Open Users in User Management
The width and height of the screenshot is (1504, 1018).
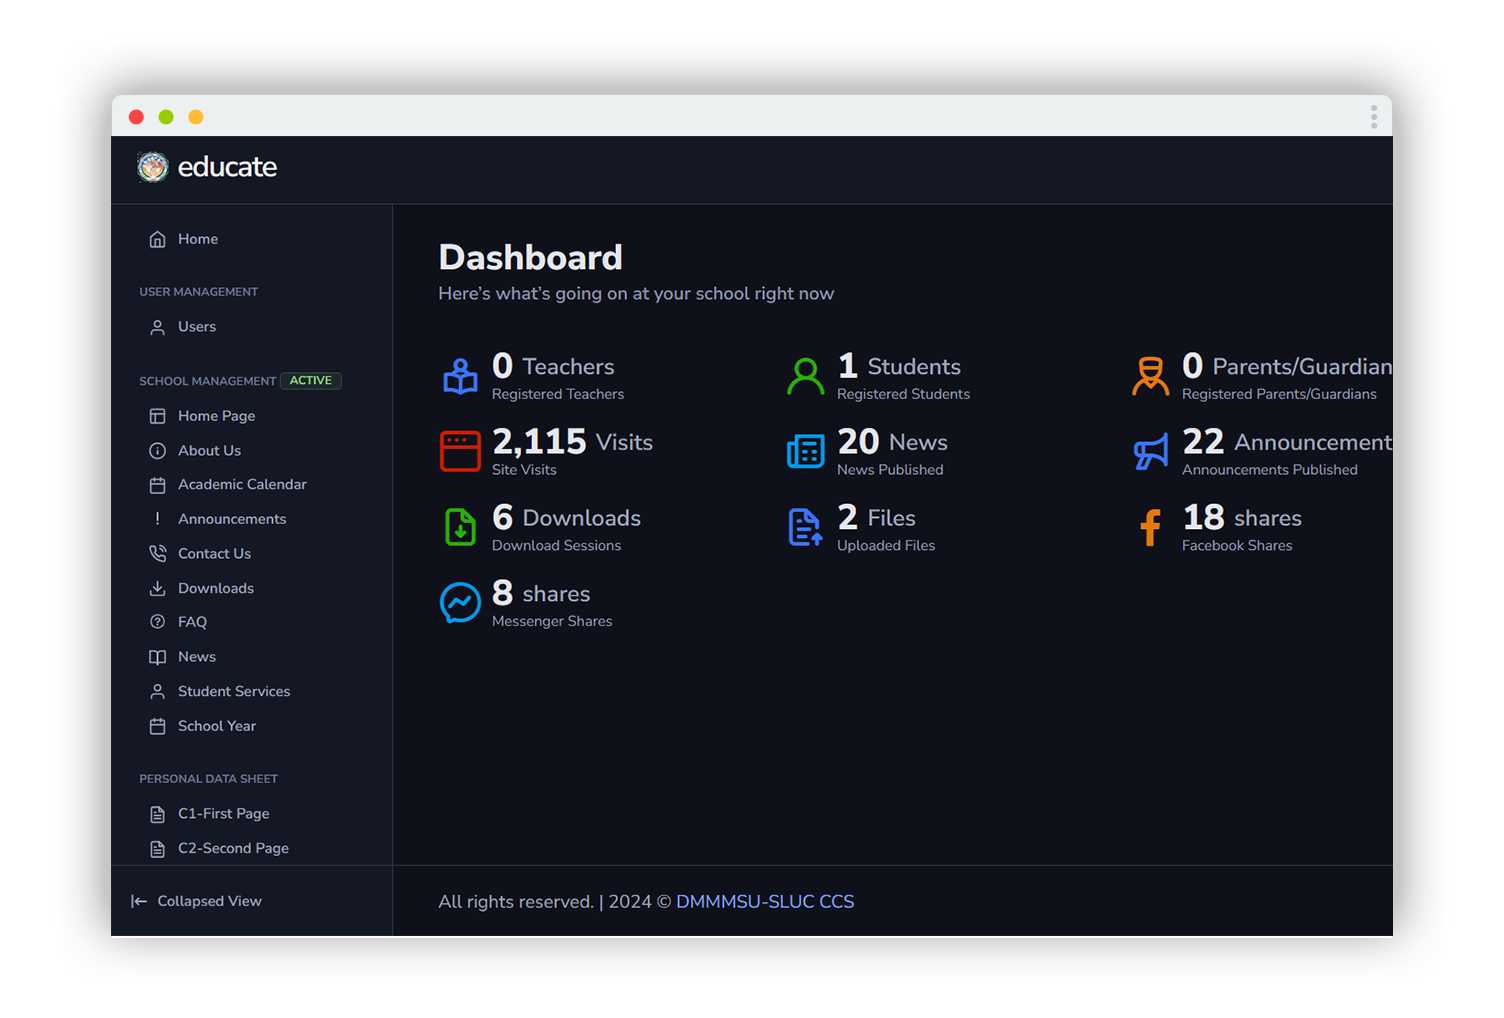coord(196,327)
